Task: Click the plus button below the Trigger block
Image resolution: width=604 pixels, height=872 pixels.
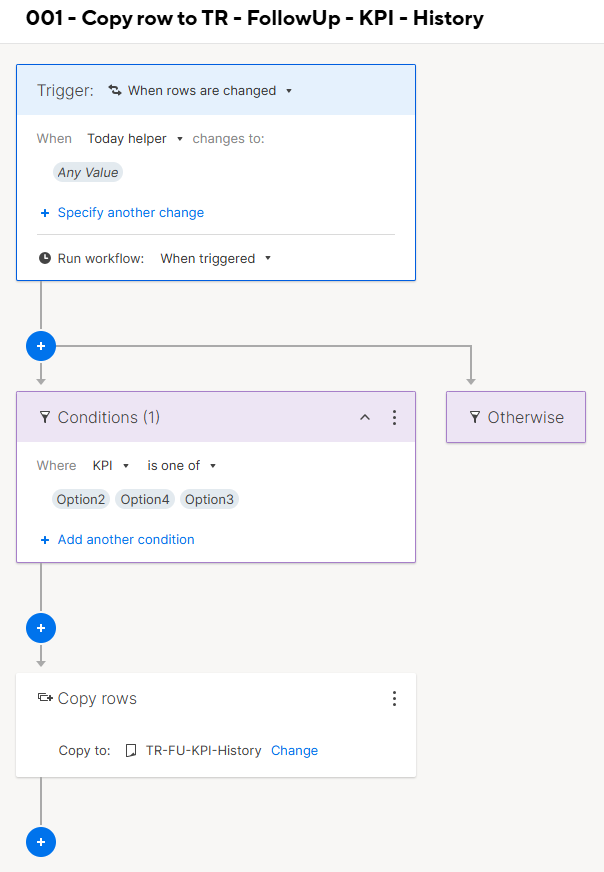Action: tap(41, 346)
